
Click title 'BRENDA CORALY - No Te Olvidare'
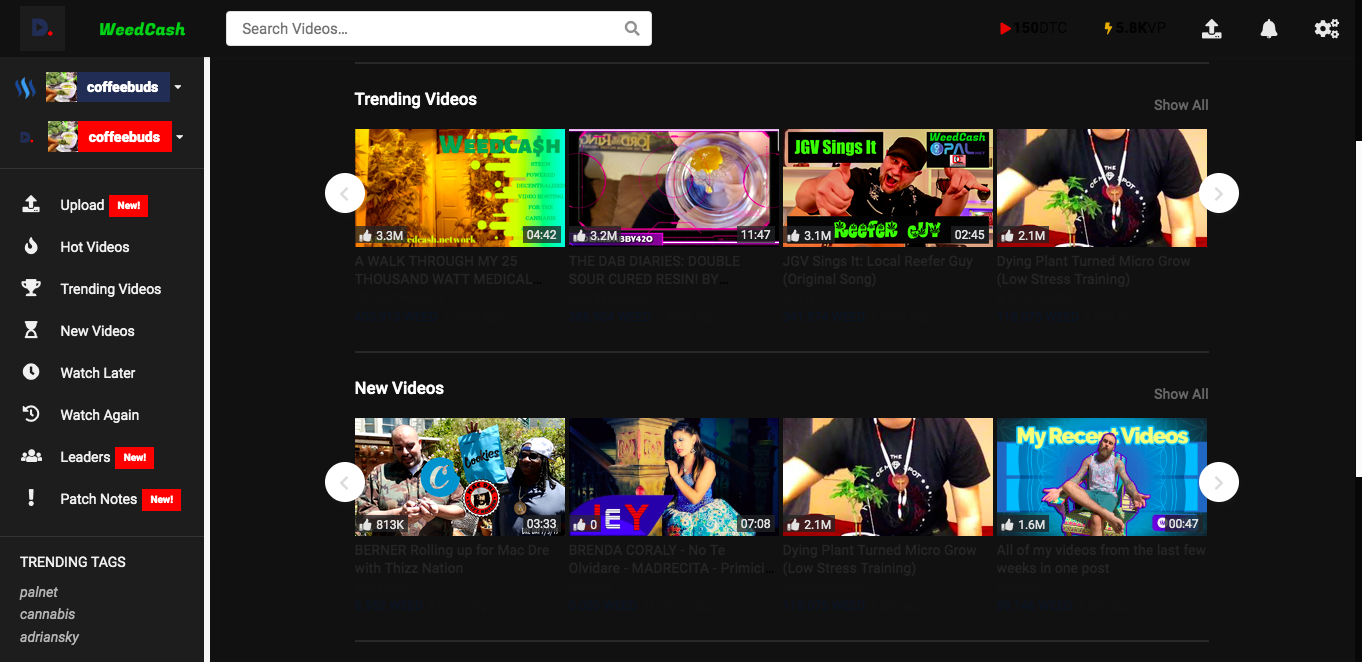tap(673, 559)
